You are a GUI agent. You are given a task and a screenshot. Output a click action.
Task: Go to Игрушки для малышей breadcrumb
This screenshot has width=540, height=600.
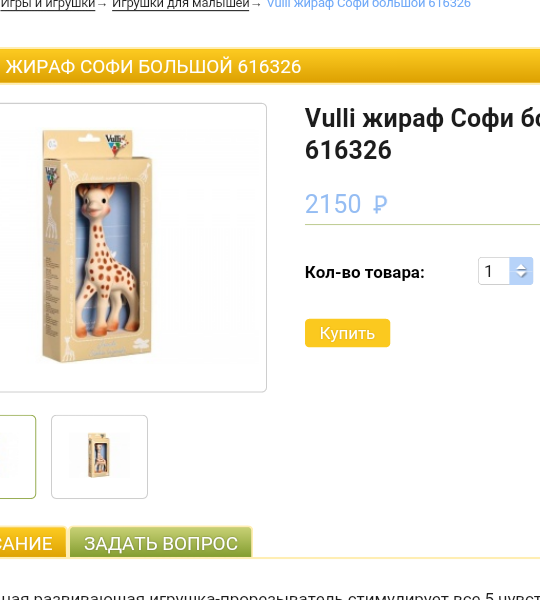(180, 4)
